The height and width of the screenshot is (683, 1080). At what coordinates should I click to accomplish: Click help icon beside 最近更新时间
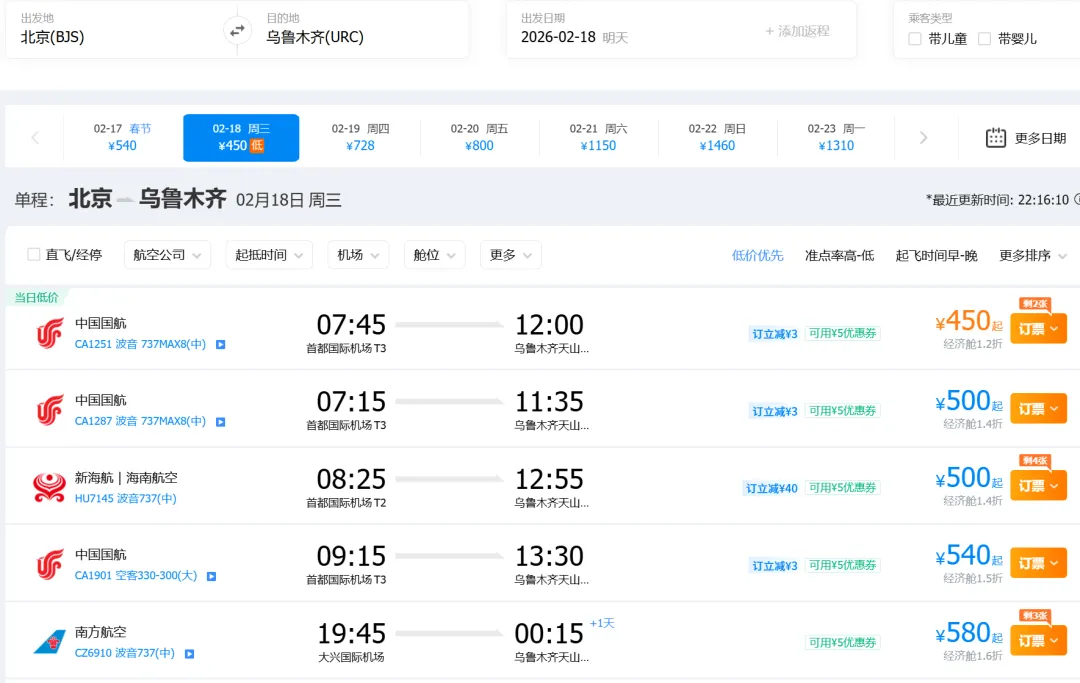[1077, 200]
